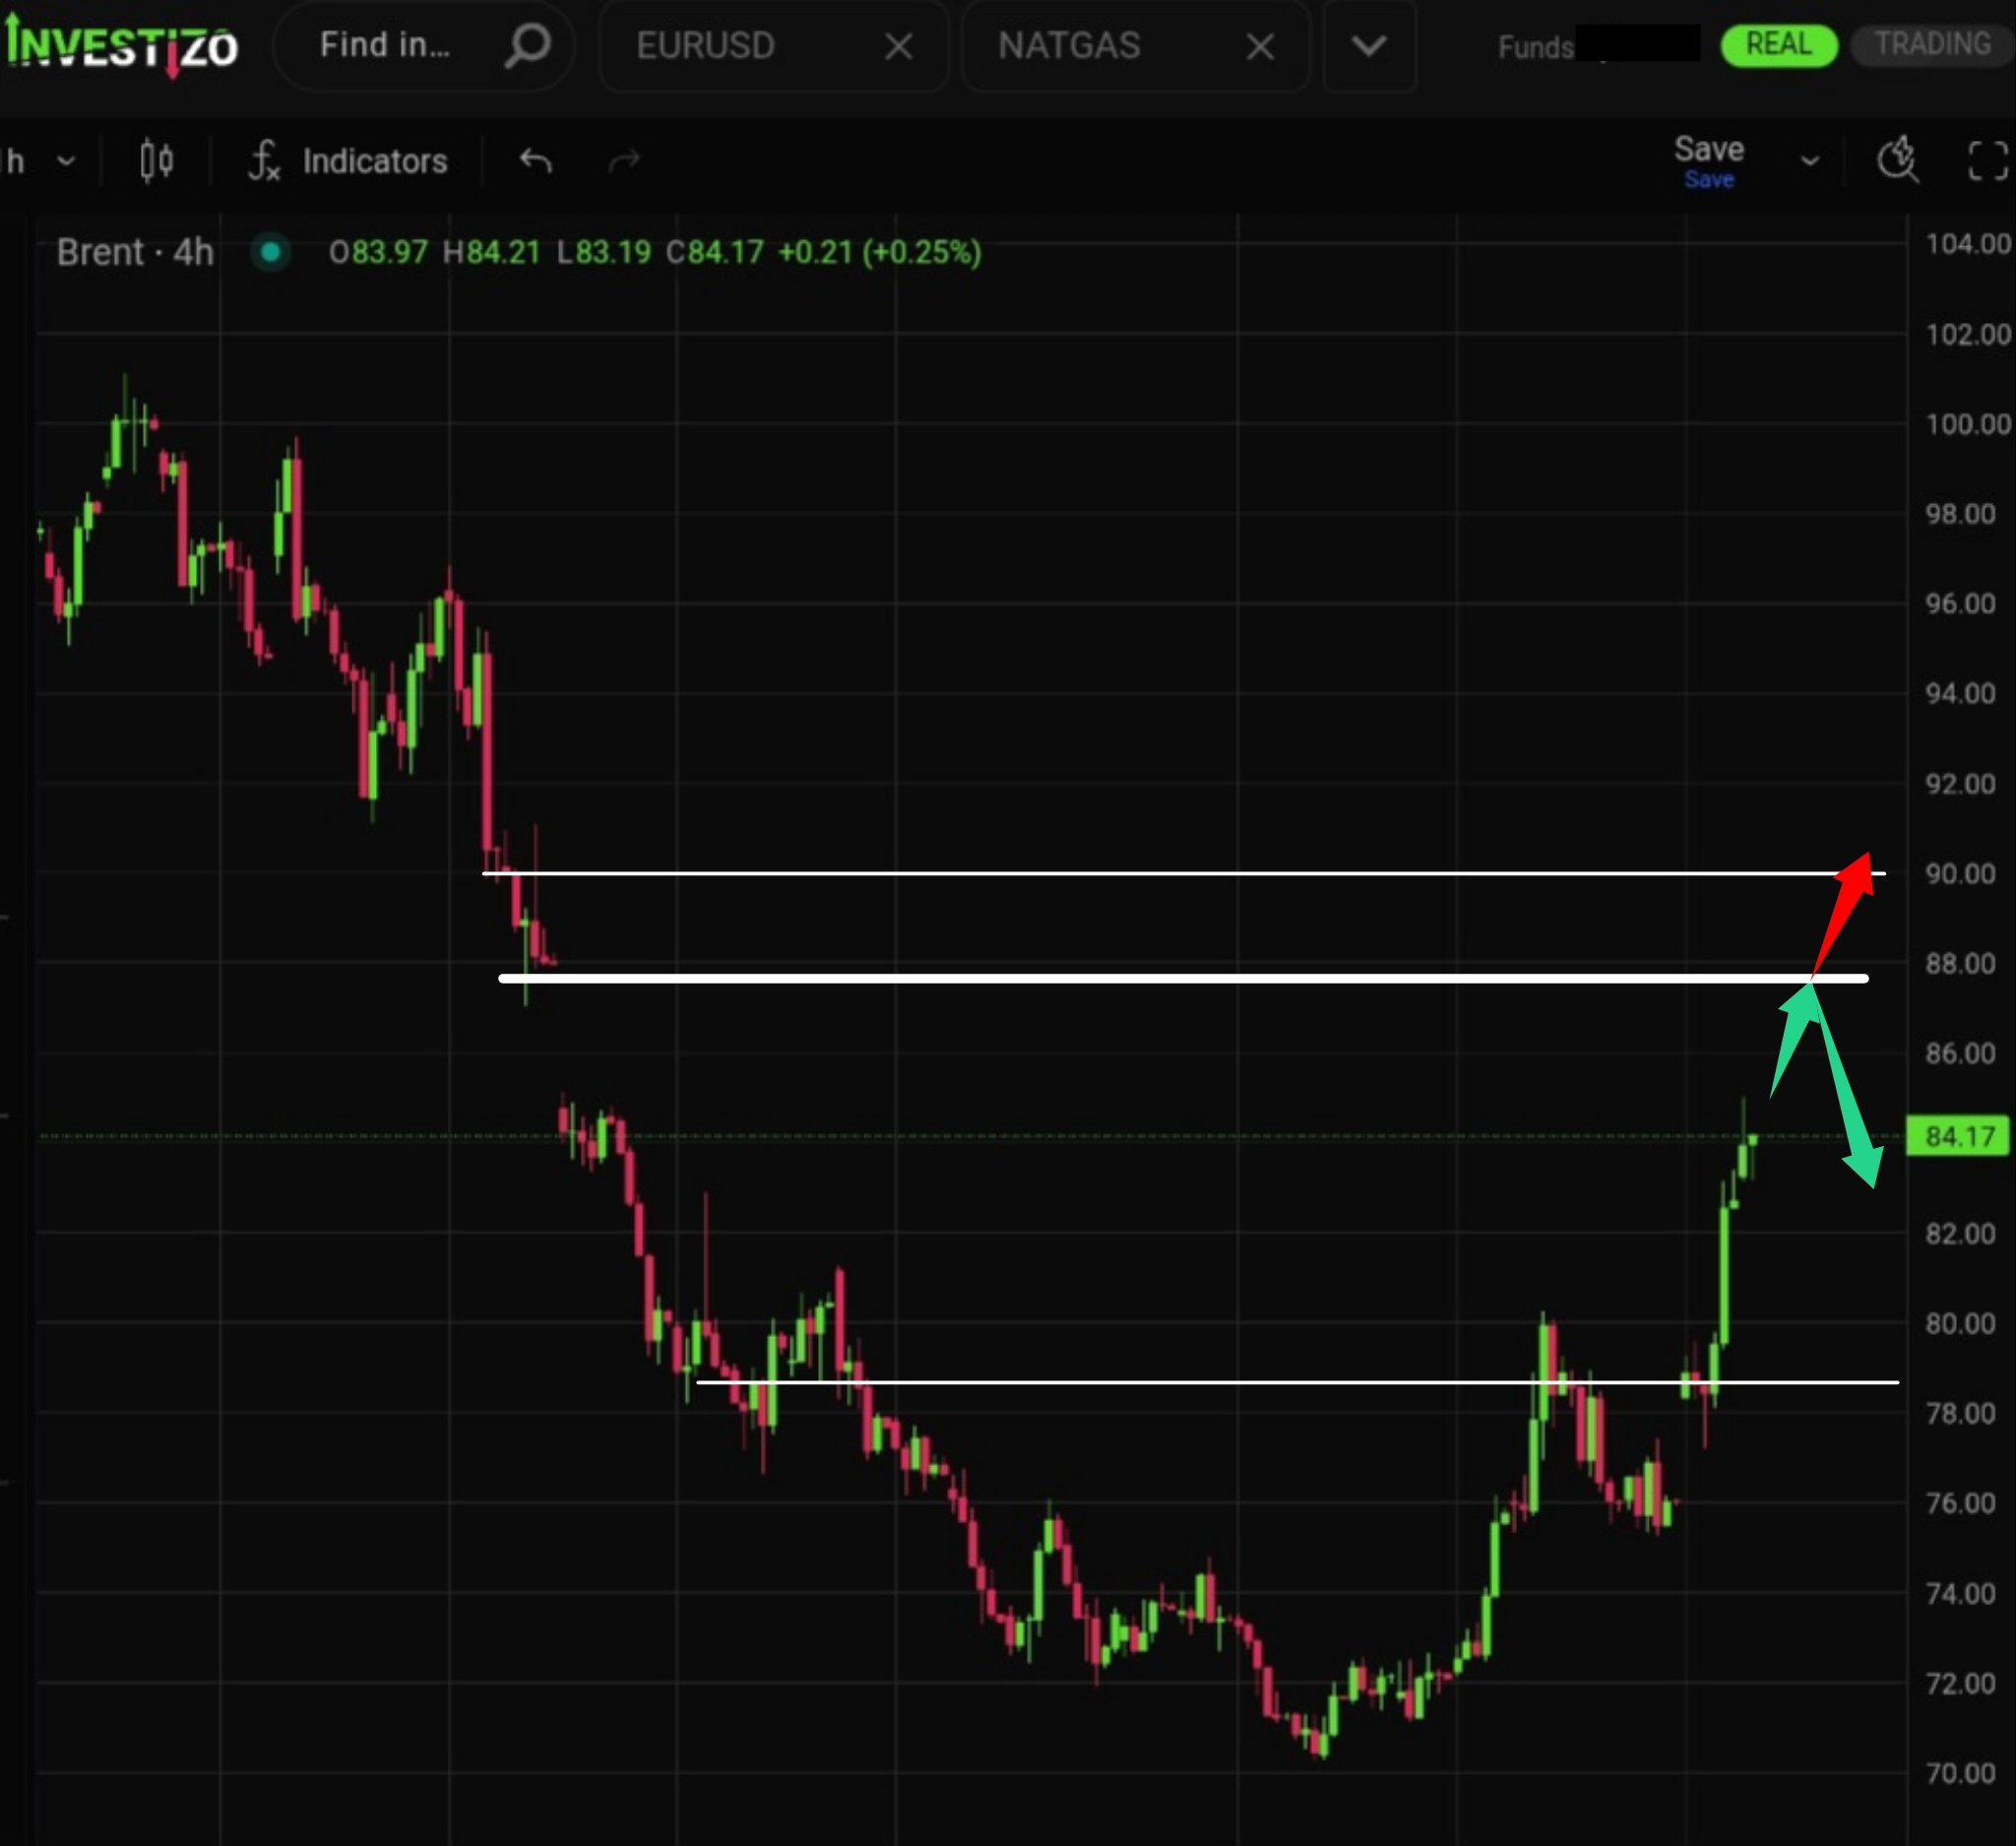Image resolution: width=2016 pixels, height=1846 pixels.
Task: Close the EURUSD tab
Action: (x=899, y=47)
